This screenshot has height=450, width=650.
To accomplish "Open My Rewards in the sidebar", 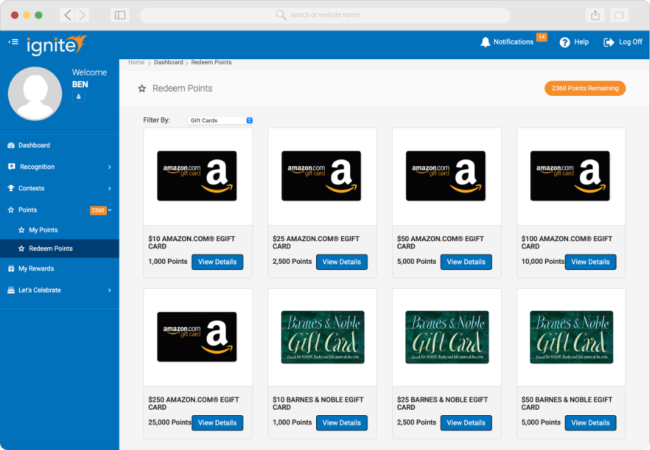I will pyautogui.click(x=59, y=269).
